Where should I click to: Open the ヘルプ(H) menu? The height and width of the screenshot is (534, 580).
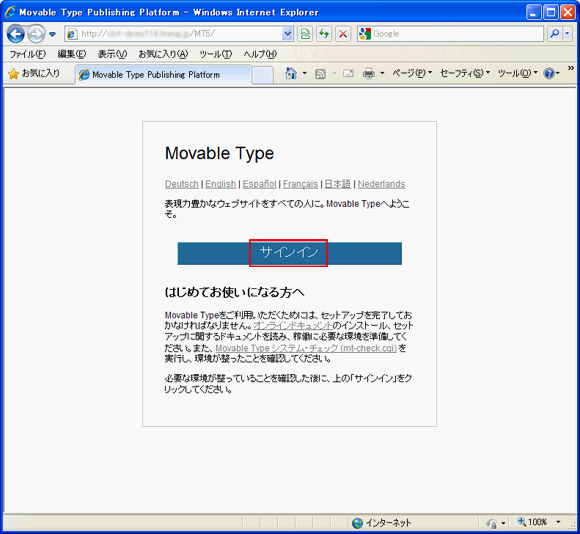click(260, 54)
